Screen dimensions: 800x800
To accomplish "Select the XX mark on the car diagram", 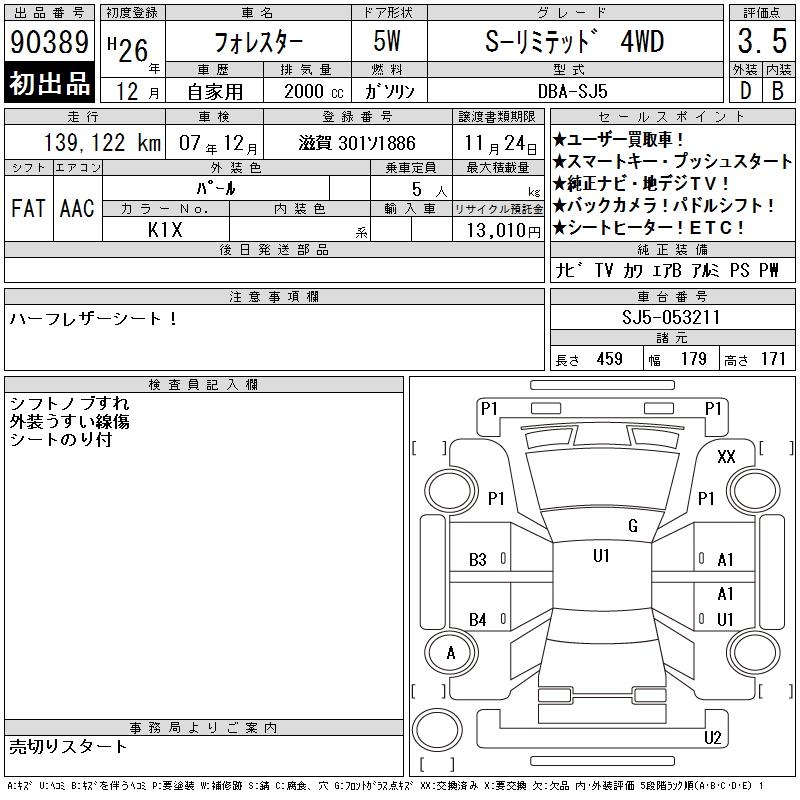I will tap(726, 456).
